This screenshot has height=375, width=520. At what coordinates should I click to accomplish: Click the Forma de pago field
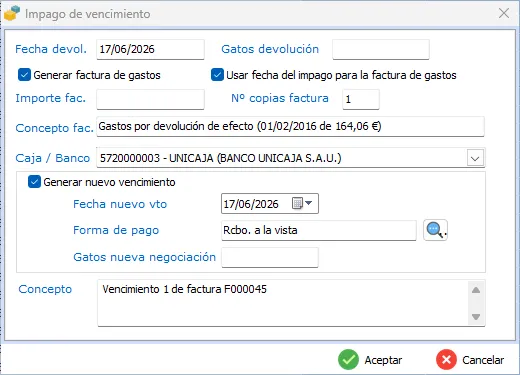[x=319, y=230]
